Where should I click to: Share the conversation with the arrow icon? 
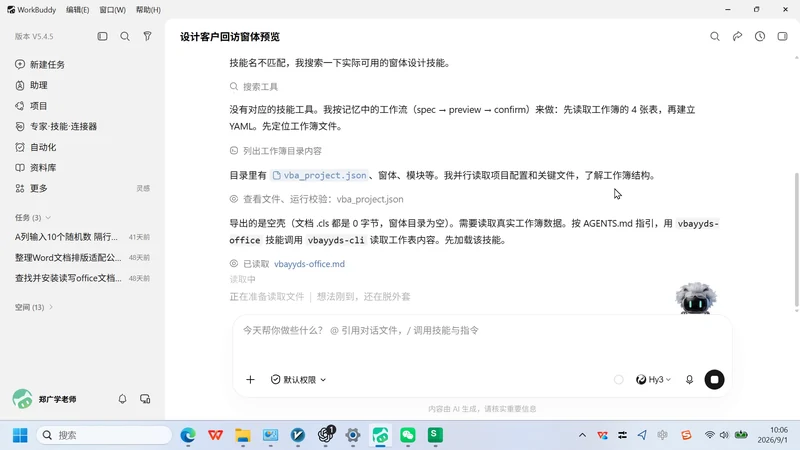pos(737,36)
